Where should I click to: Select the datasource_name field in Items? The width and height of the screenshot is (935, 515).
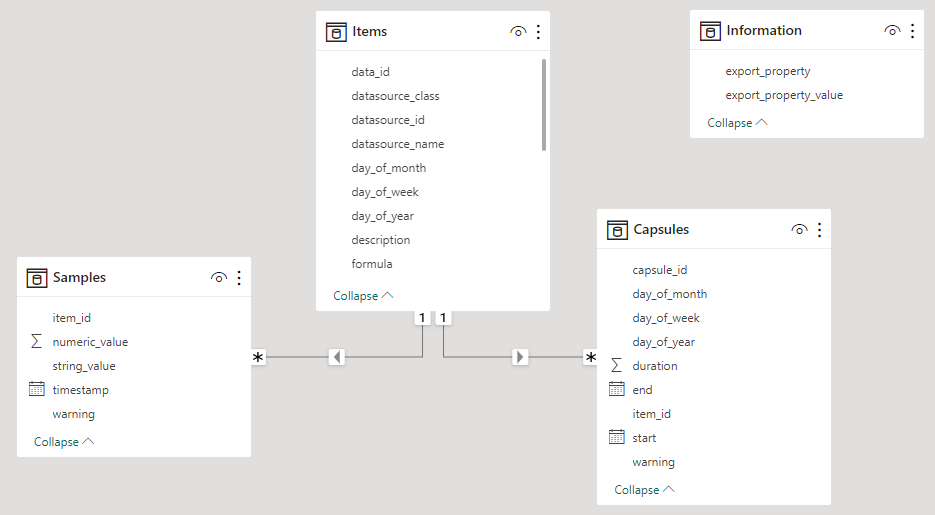click(x=397, y=144)
